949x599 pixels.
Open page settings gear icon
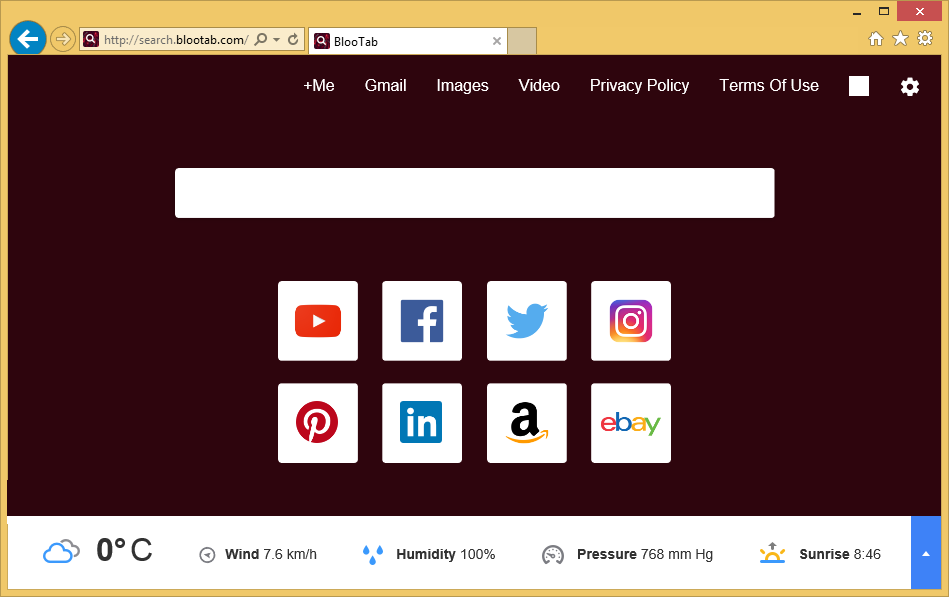909,87
